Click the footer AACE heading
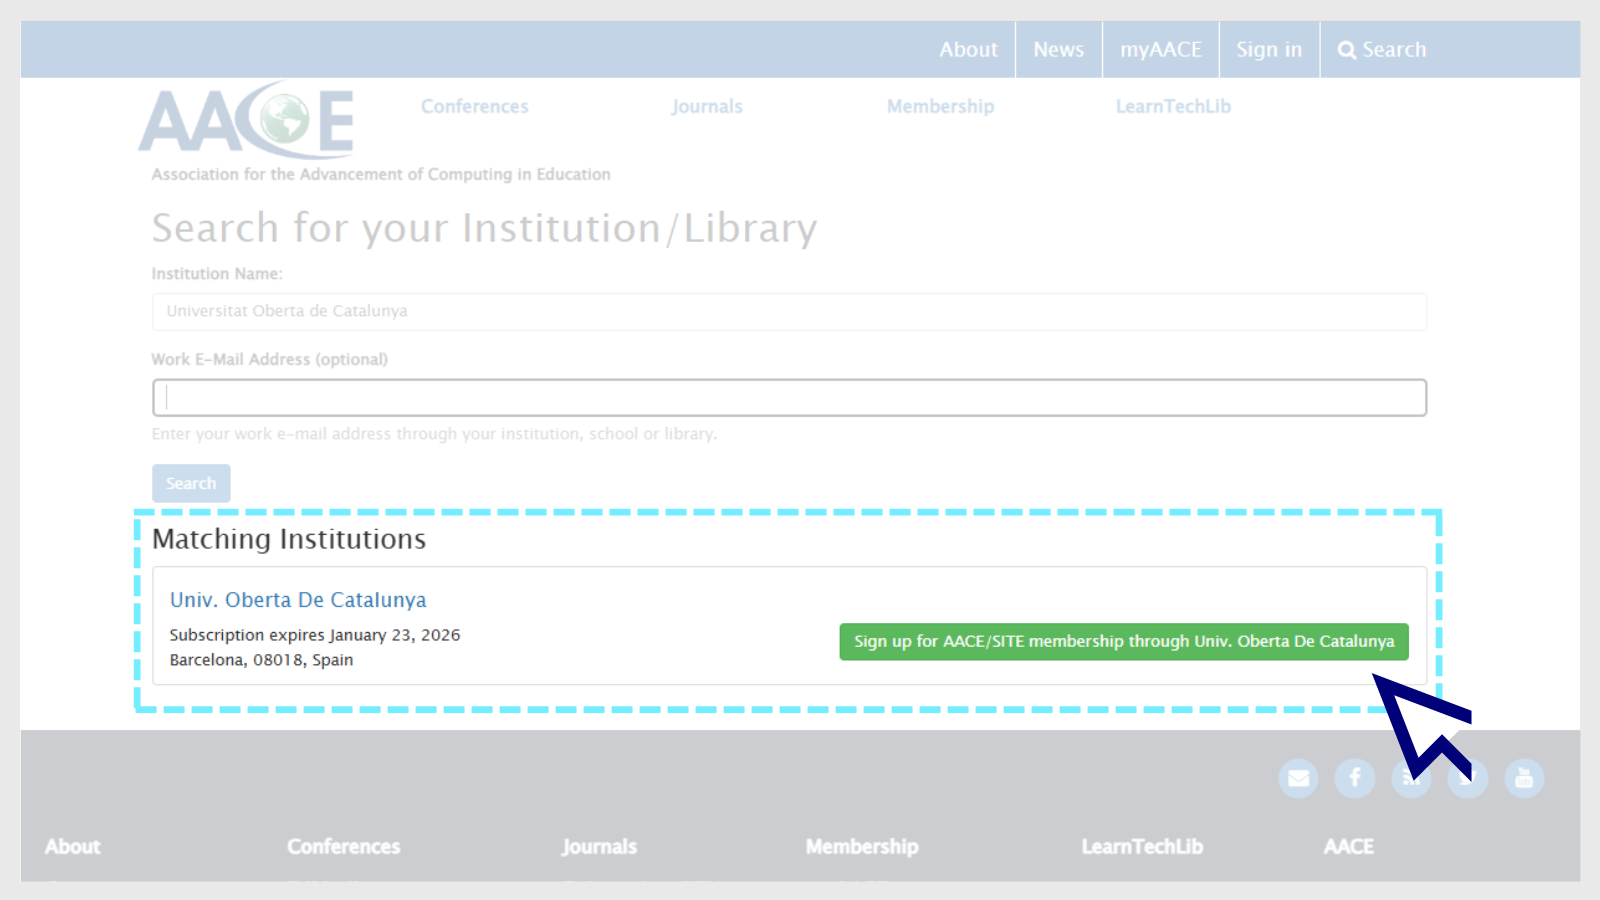This screenshot has width=1600, height=900. (x=1349, y=846)
